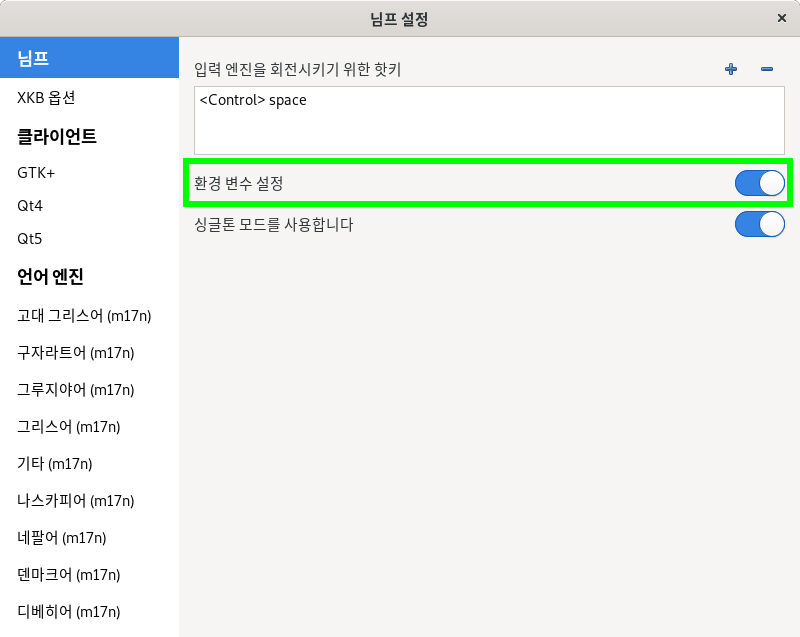
Task: Select 디베히어 (m17n) engine
Action: [x=89, y=611]
